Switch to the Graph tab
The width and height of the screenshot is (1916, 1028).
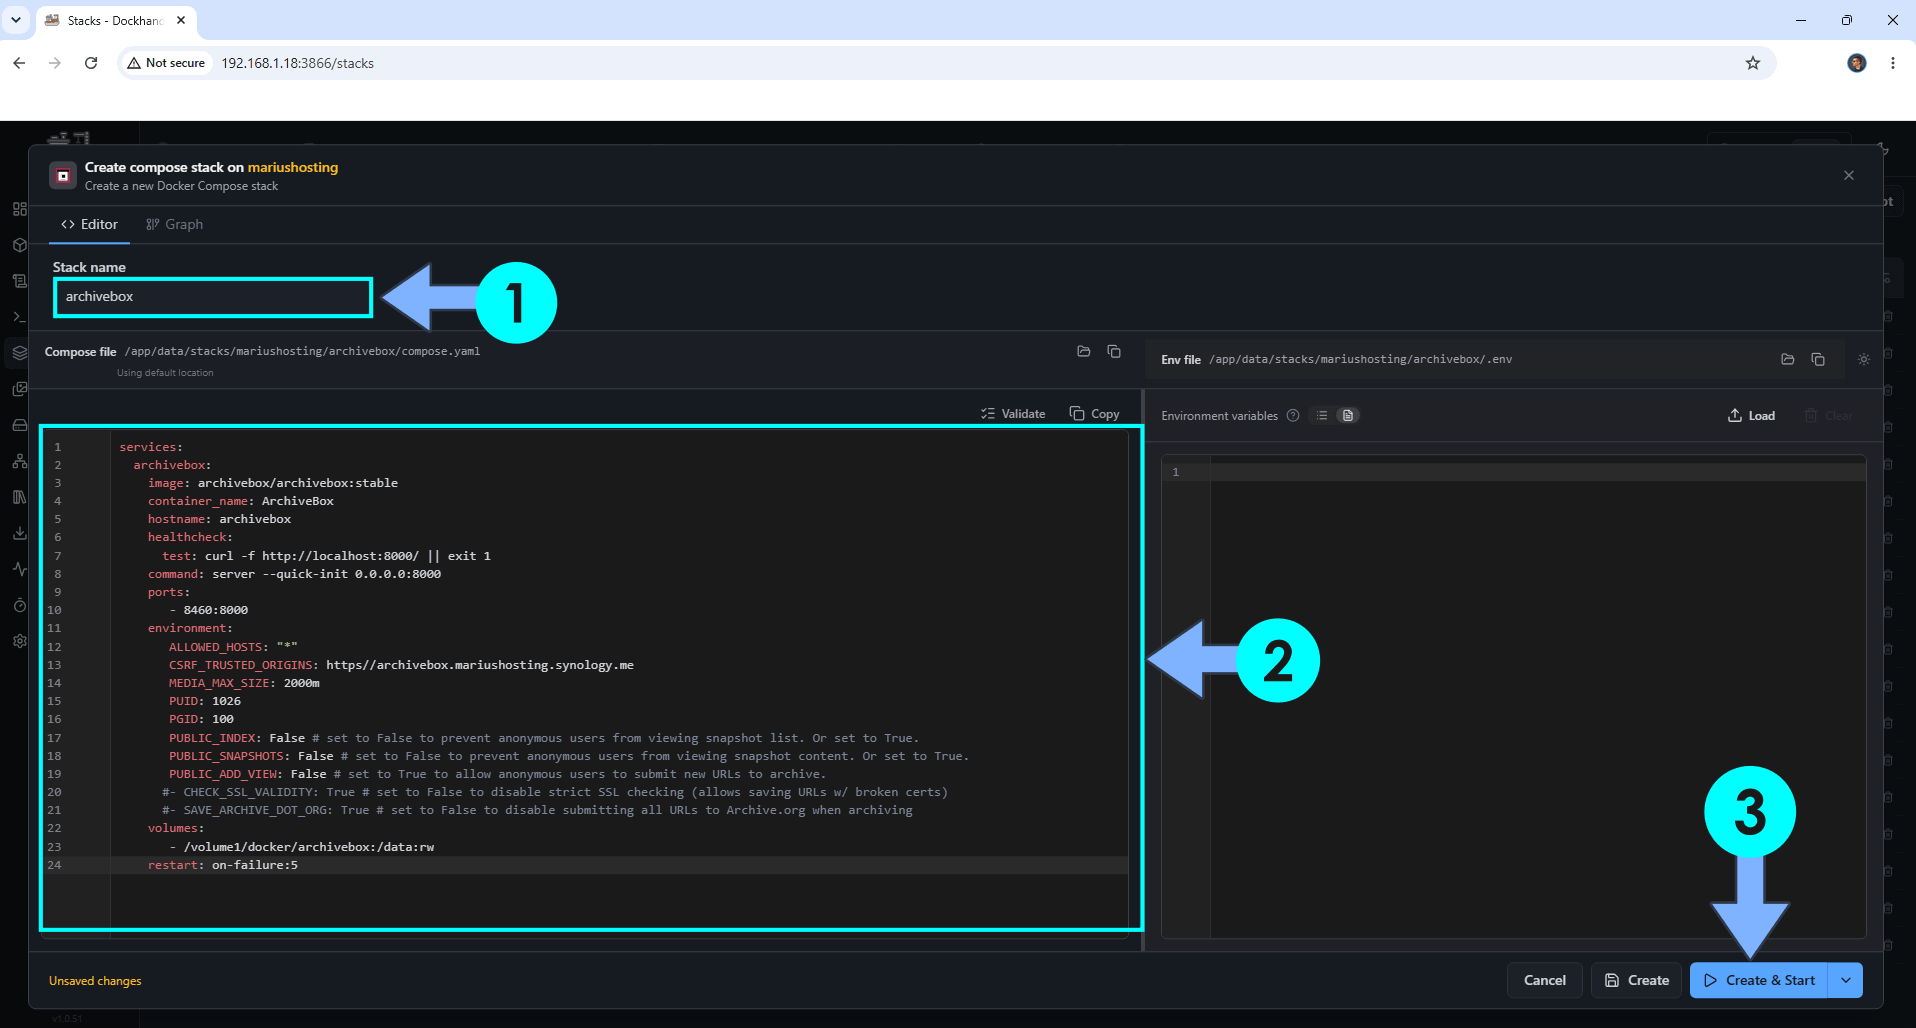(175, 224)
